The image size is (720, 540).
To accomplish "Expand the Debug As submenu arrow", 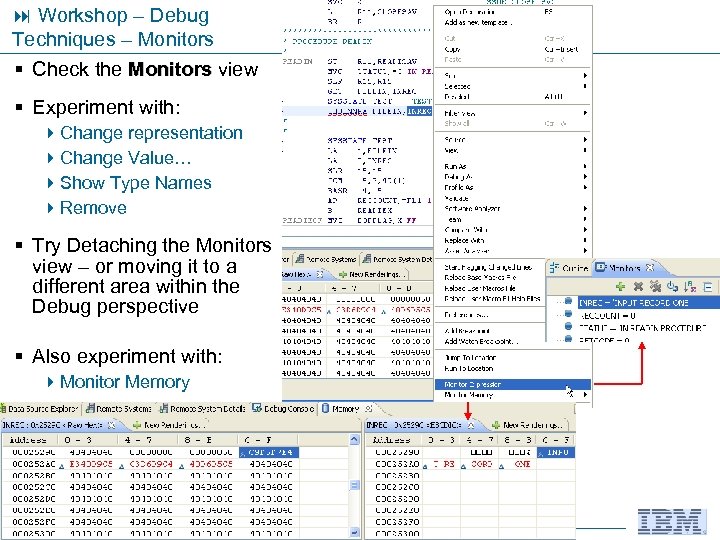I will 585,177.
